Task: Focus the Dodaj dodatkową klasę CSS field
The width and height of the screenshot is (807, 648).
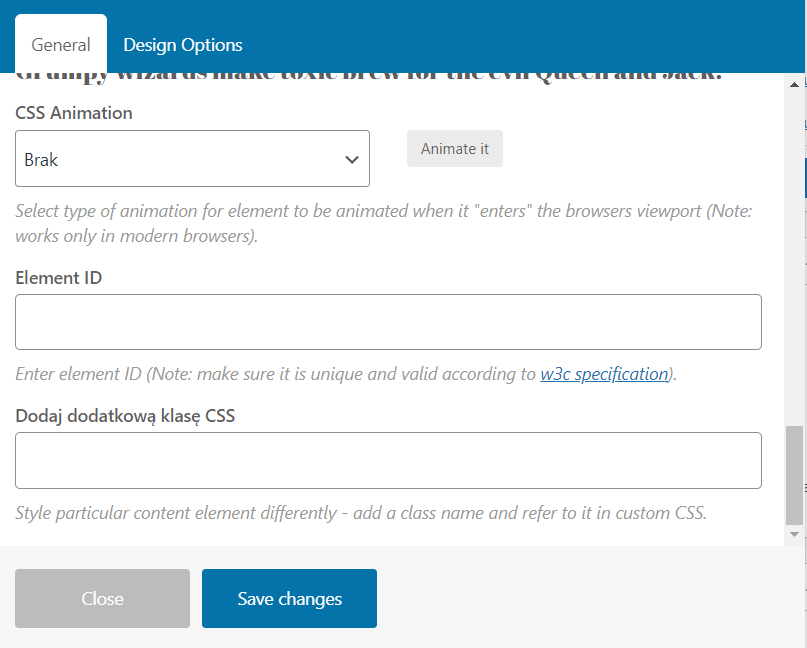Action: tap(388, 460)
